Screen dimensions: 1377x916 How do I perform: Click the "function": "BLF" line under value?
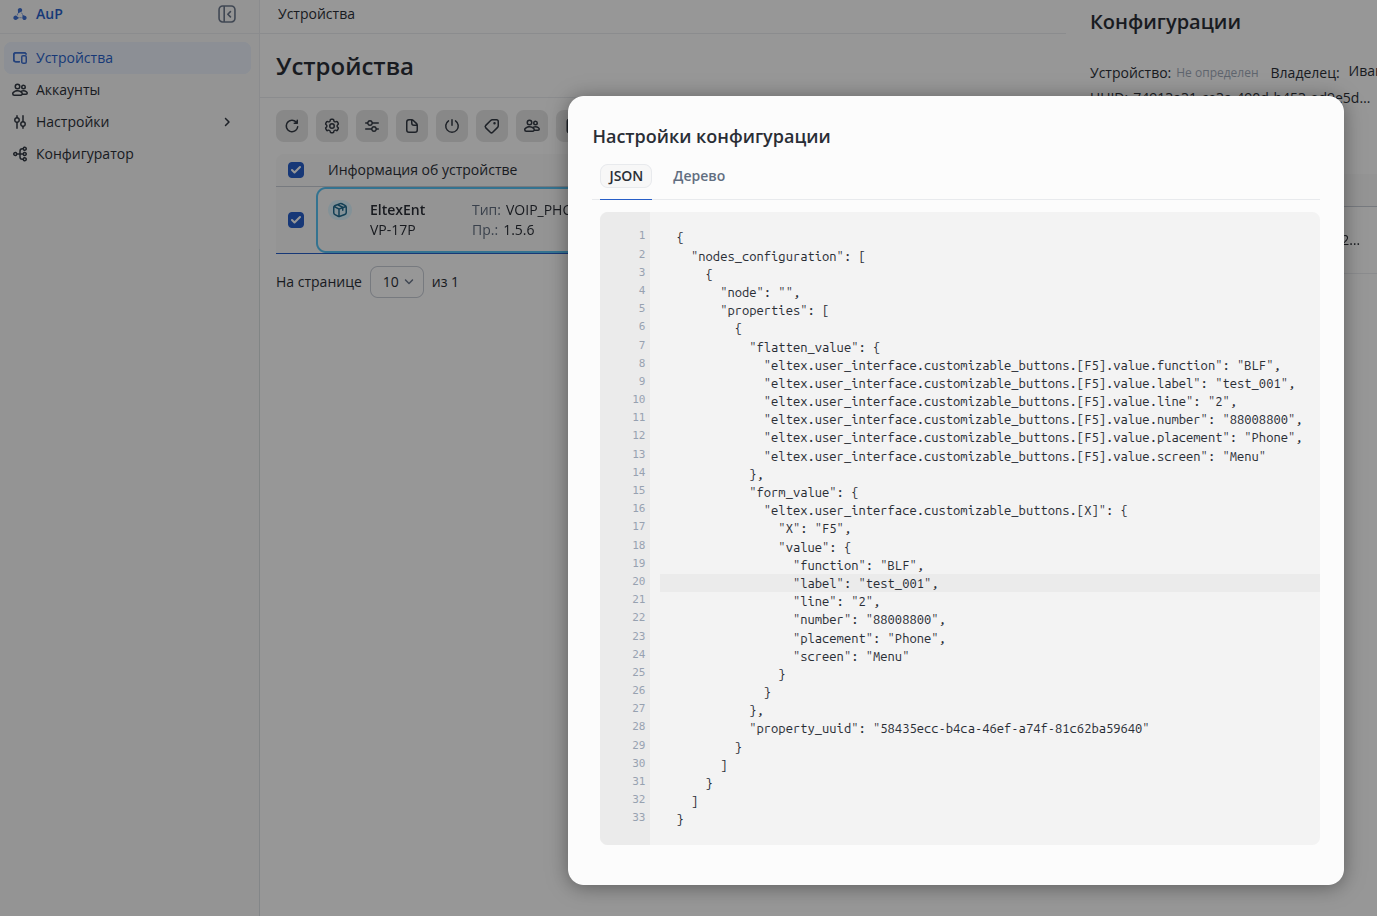(858, 566)
